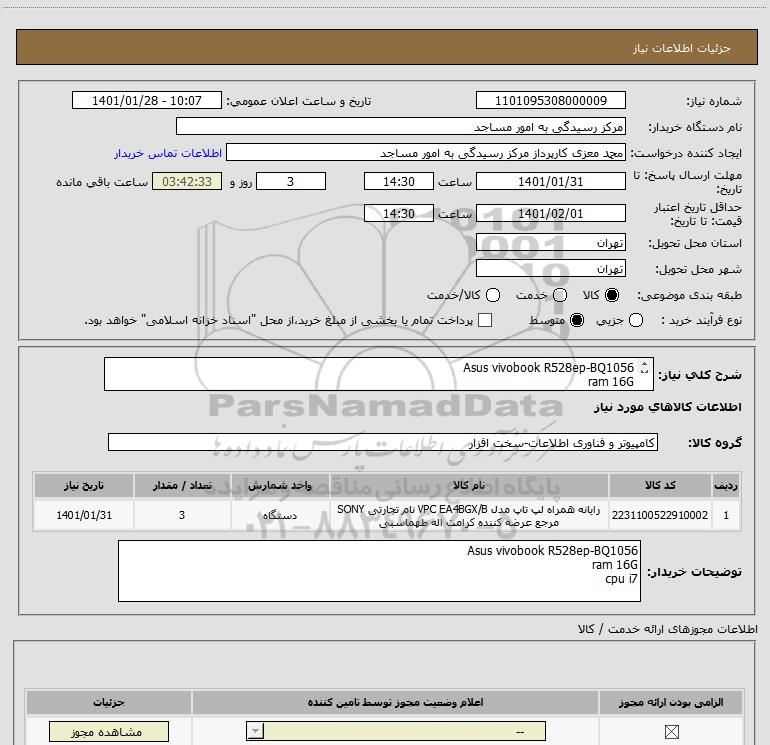Click the delivery province field تهران
Image resolution: width=770 pixels, height=745 pixels.
550,243
